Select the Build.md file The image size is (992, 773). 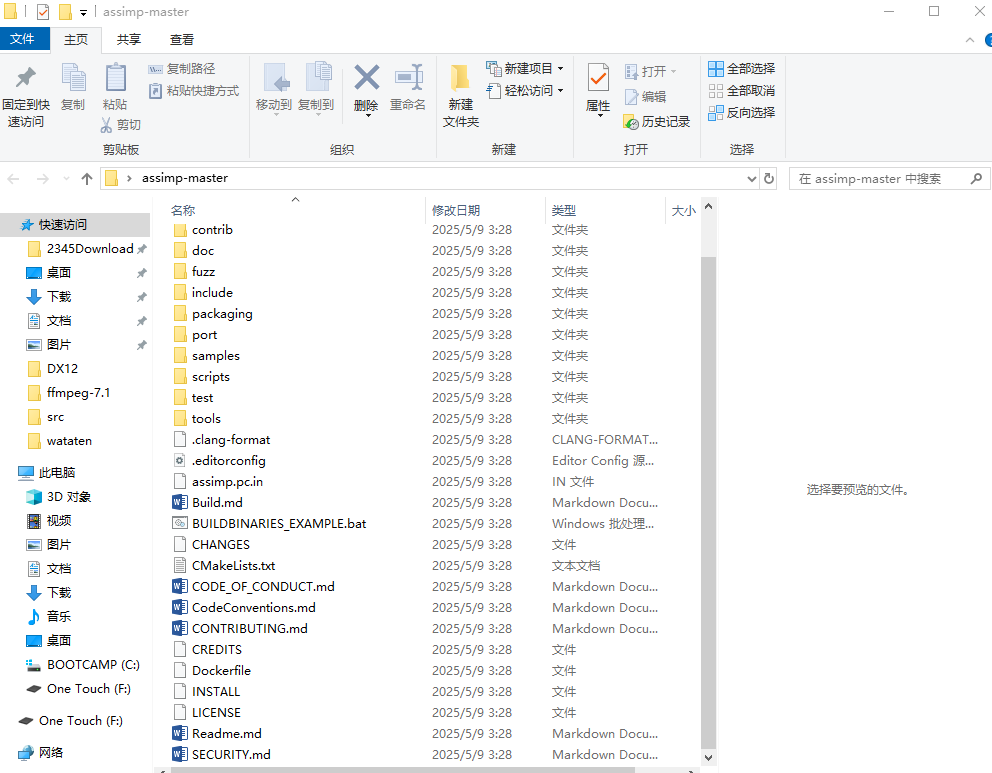[x=217, y=502]
